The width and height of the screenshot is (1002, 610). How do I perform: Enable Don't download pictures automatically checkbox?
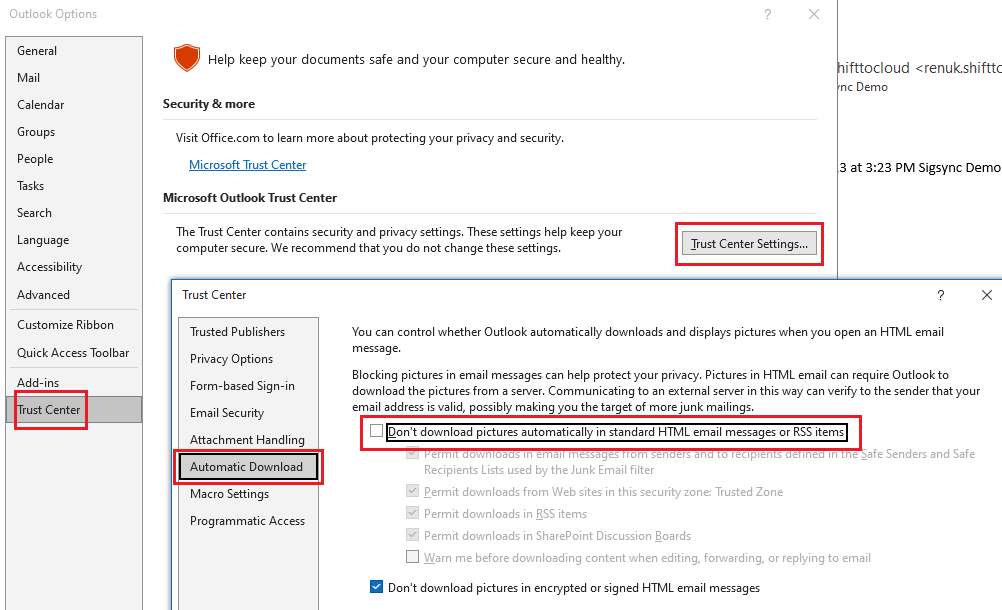pyautogui.click(x=376, y=432)
